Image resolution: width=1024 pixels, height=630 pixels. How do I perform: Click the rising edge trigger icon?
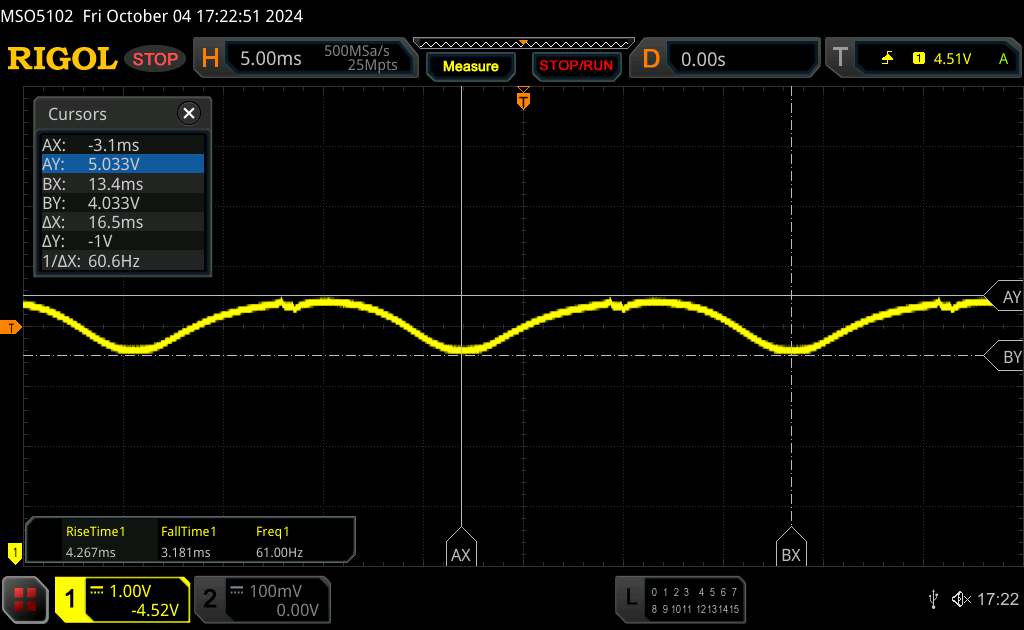click(887, 59)
